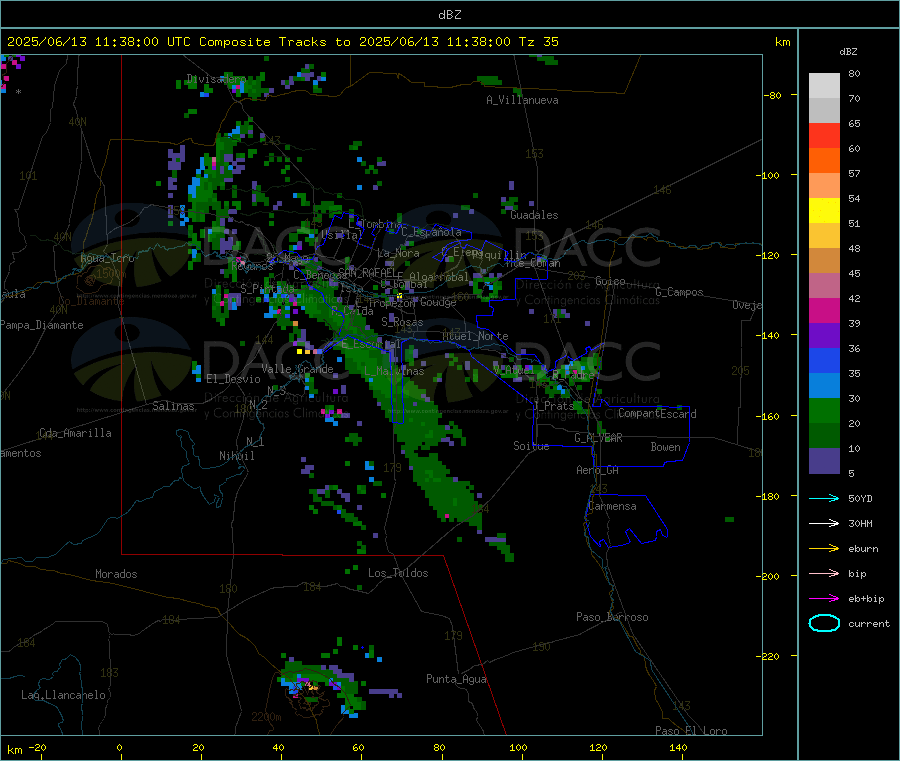This screenshot has width=900, height=761.
Task: Select the red legend swatch below 65 dBZ
Action: tap(824, 135)
